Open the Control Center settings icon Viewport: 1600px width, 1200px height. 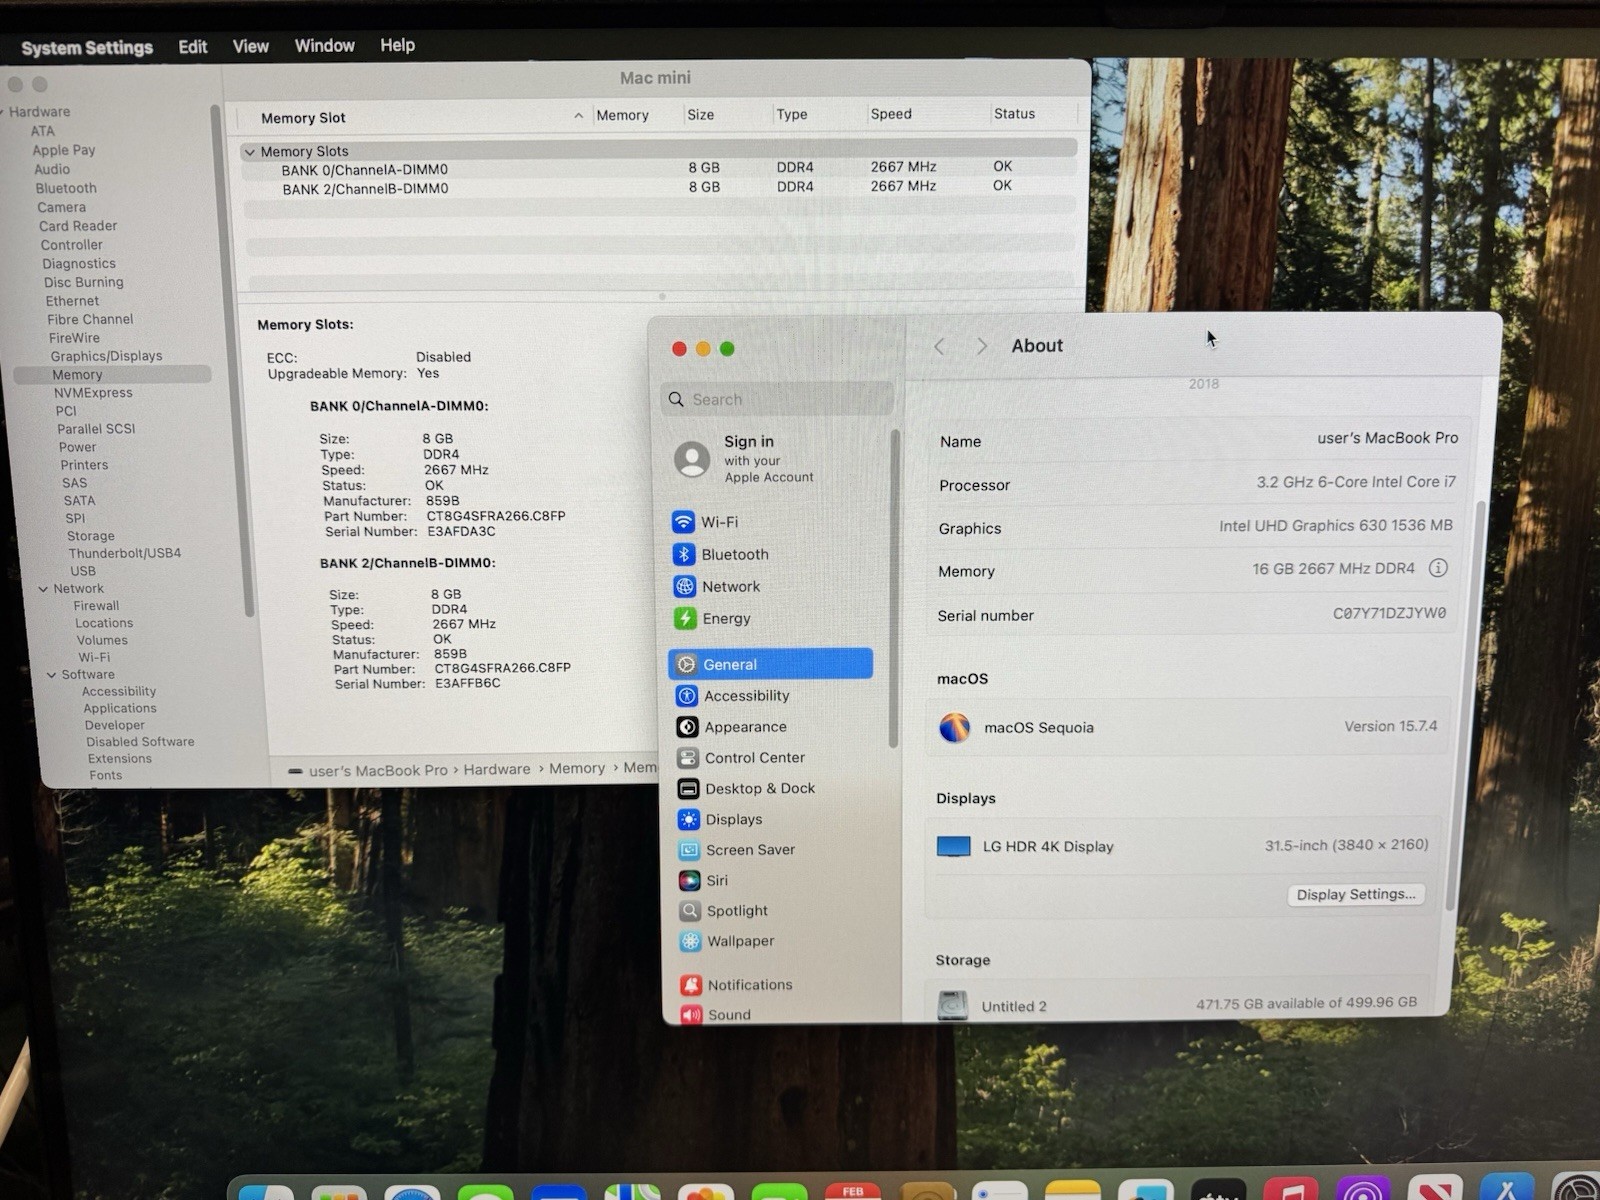(x=688, y=758)
